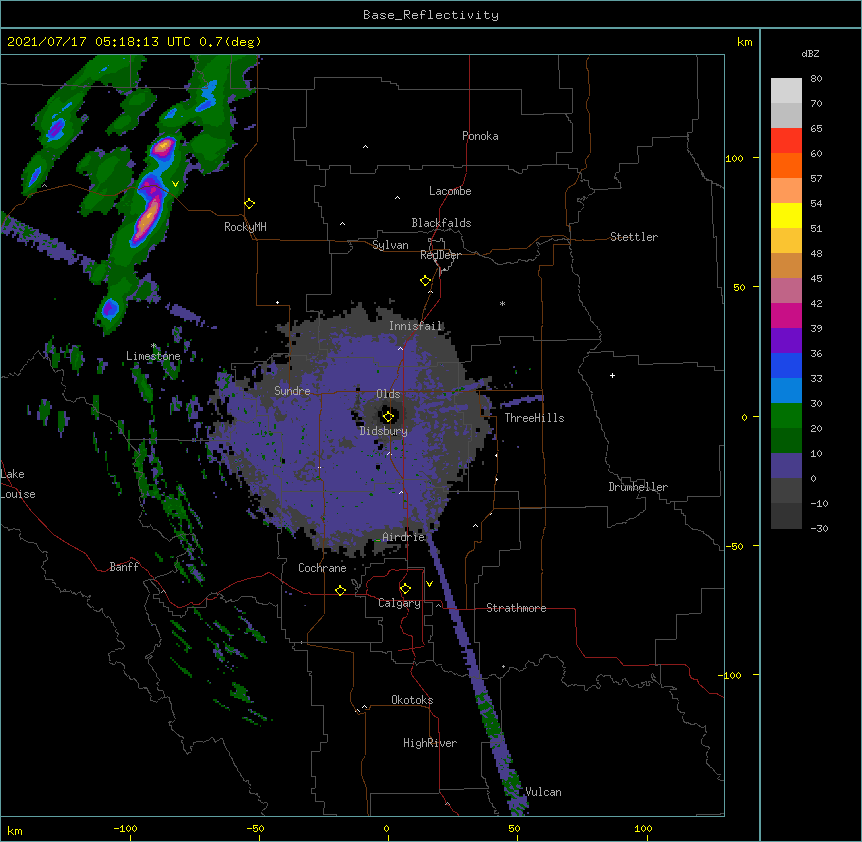Select the yellow 51-54 dBZ legend swatch

(786, 216)
